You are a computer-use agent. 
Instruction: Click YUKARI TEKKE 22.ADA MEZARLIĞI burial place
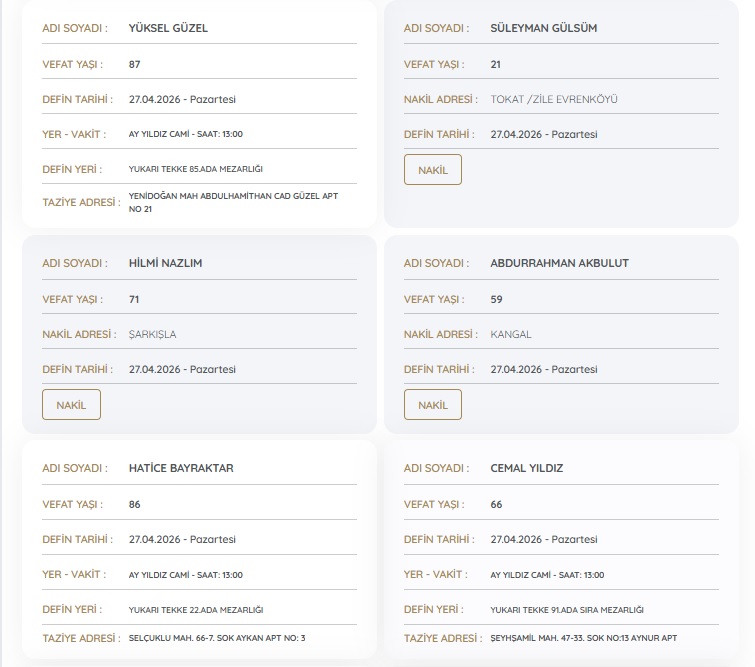[196, 609]
